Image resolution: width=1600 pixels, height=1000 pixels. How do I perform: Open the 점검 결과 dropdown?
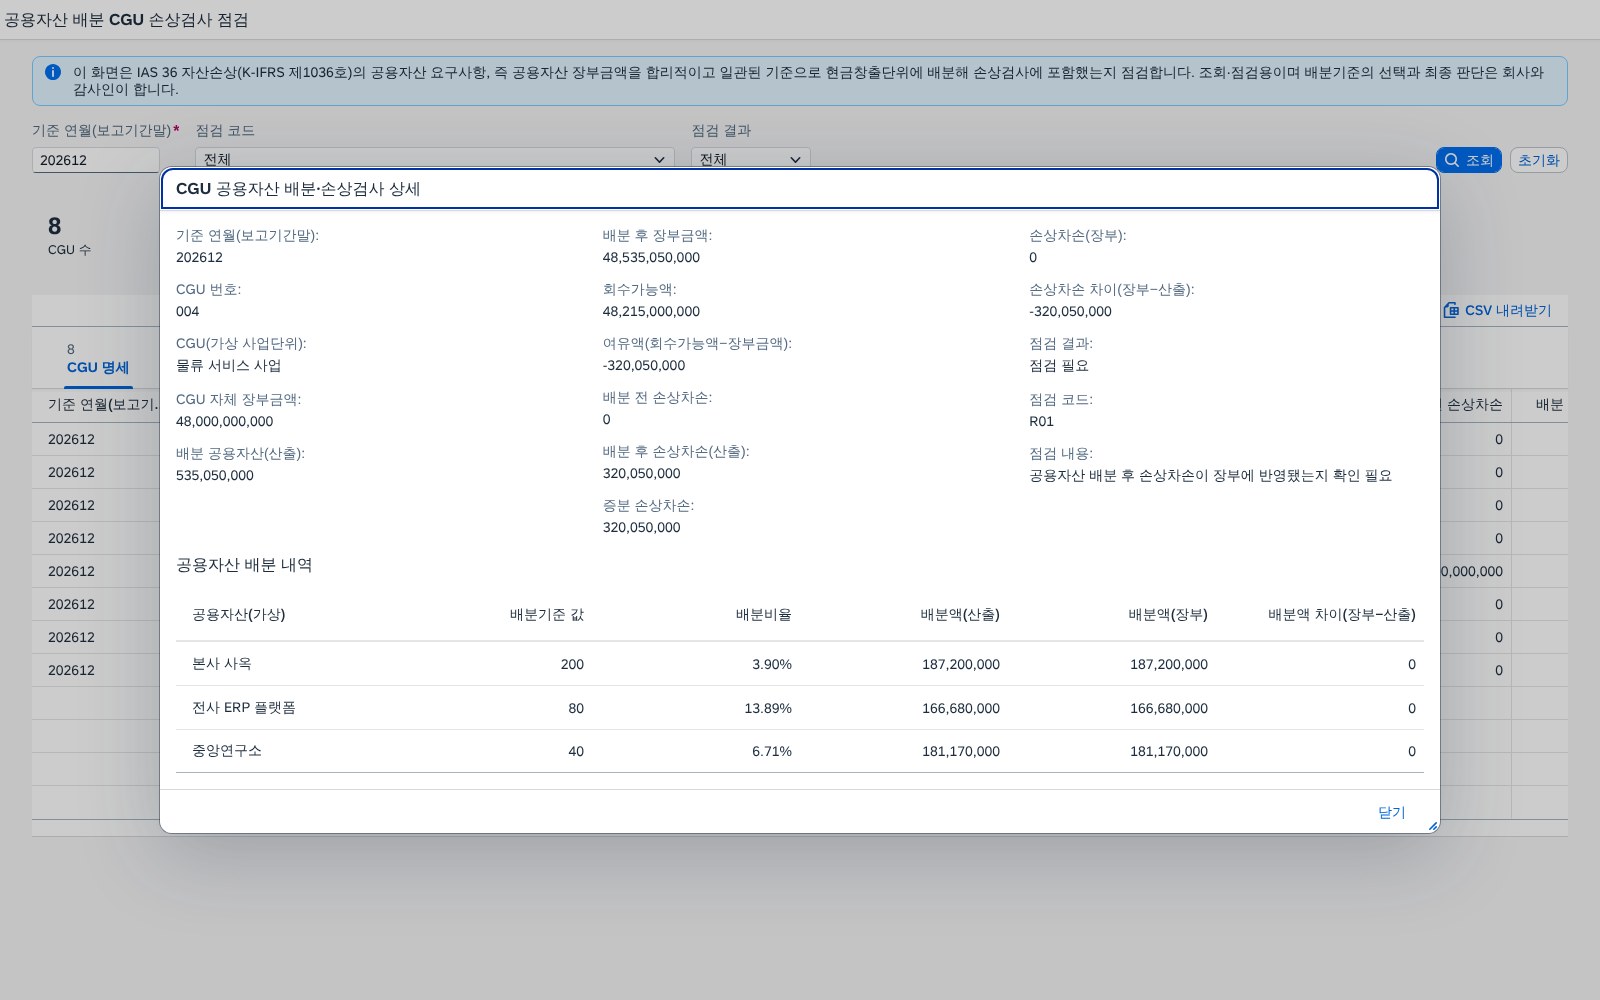(x=795, y=159)
